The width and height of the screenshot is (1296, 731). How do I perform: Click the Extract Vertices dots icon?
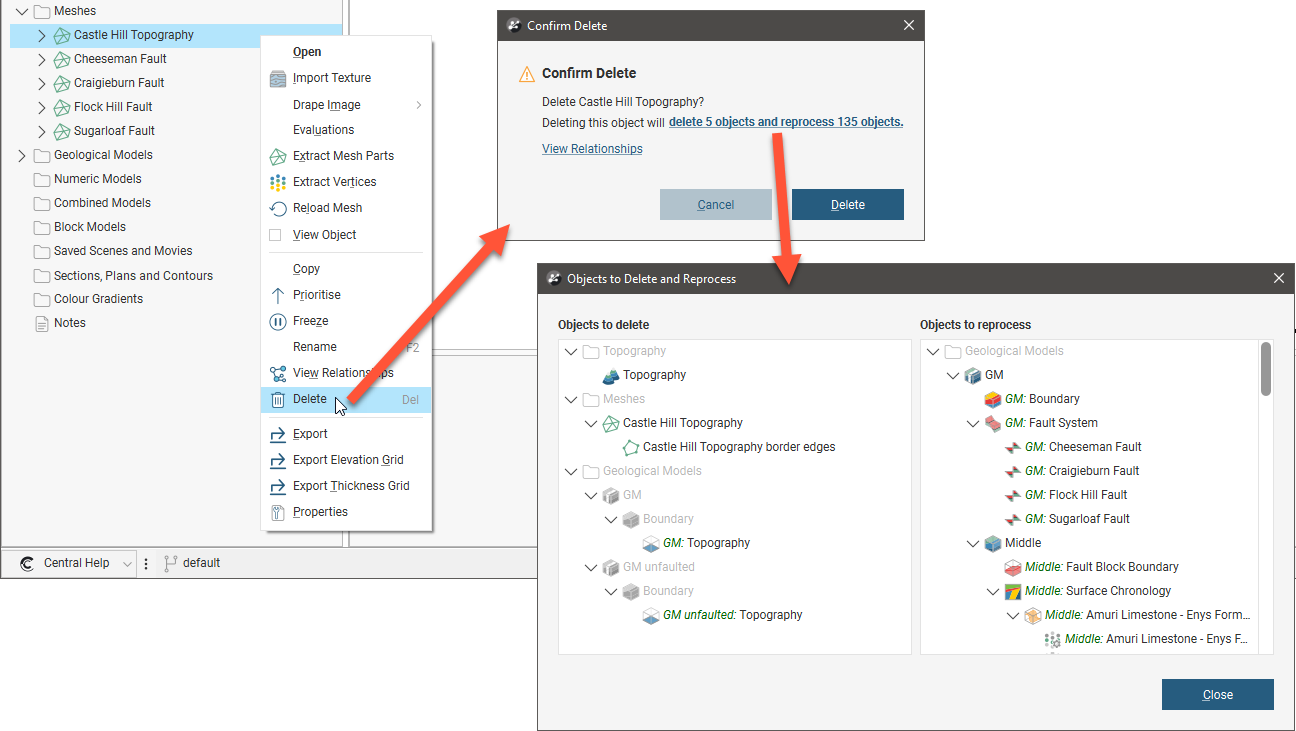point(278,182)
